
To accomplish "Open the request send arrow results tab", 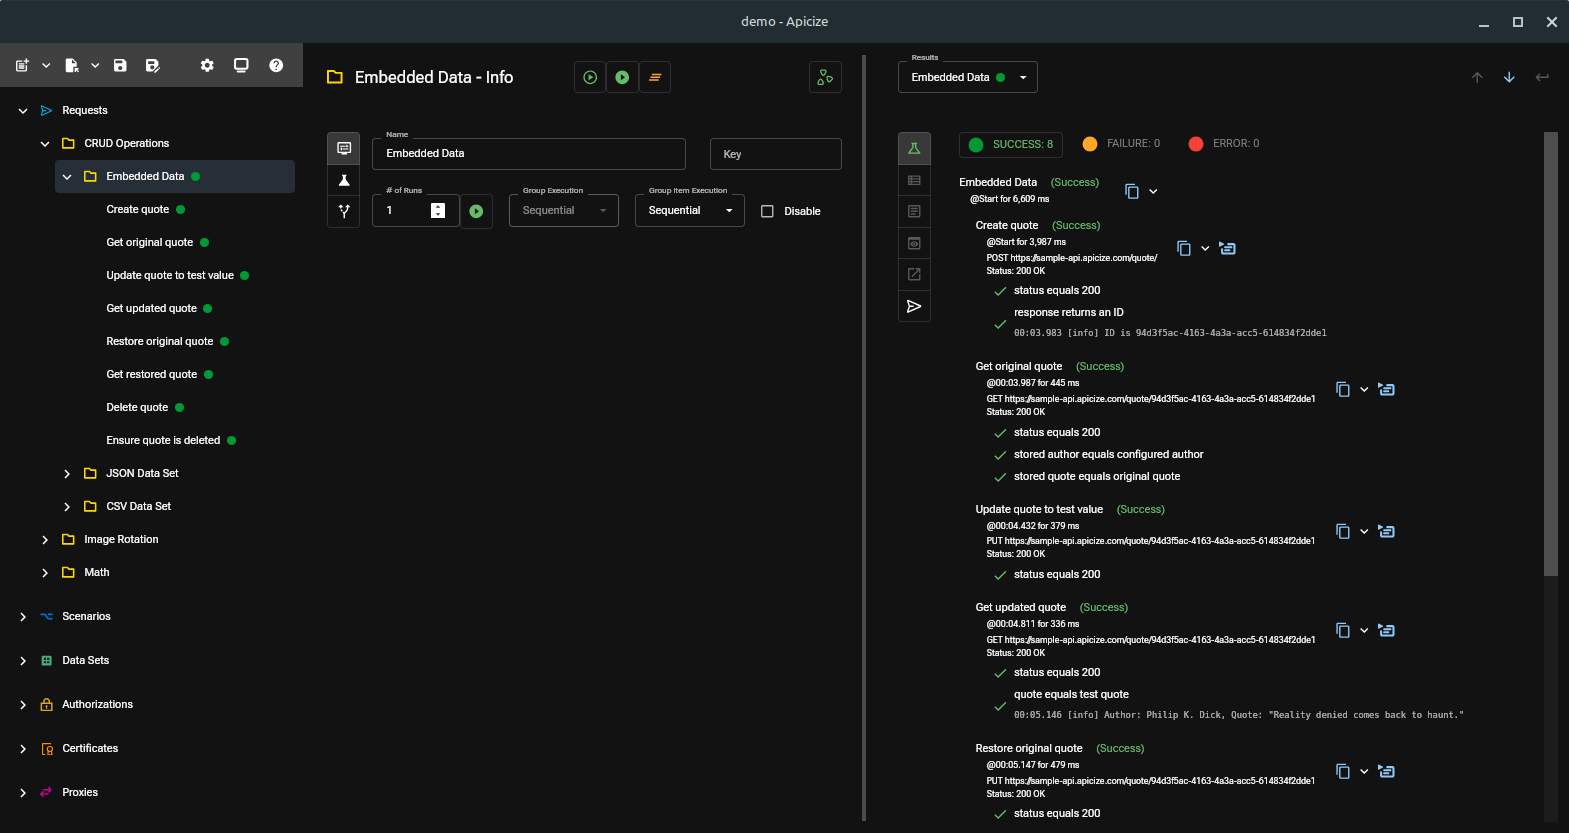I will (x=914, y=306).
